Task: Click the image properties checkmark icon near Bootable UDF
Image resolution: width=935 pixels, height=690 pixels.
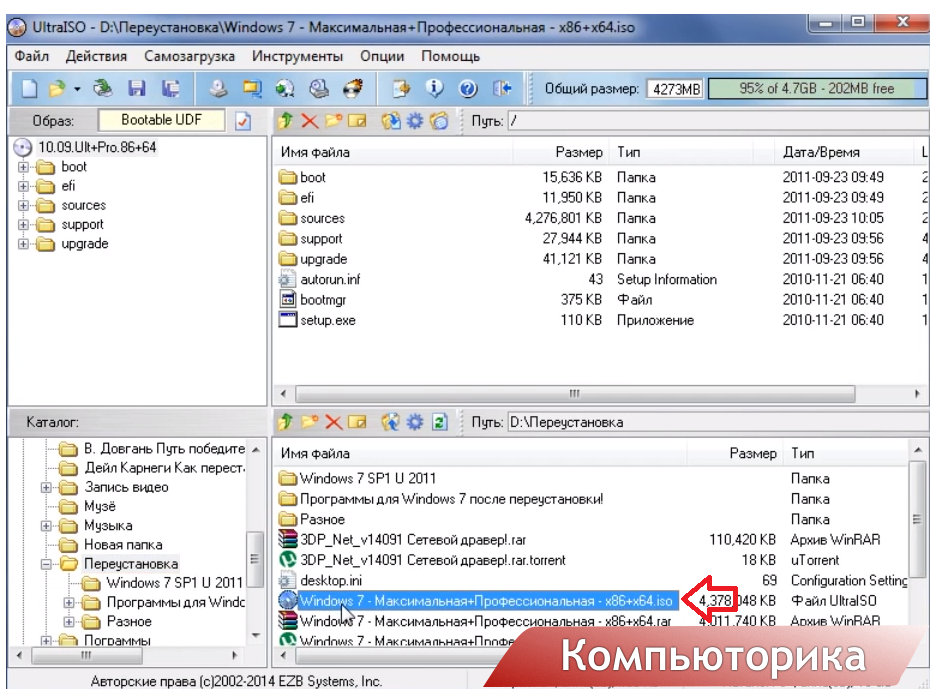Action: (243, 121)
